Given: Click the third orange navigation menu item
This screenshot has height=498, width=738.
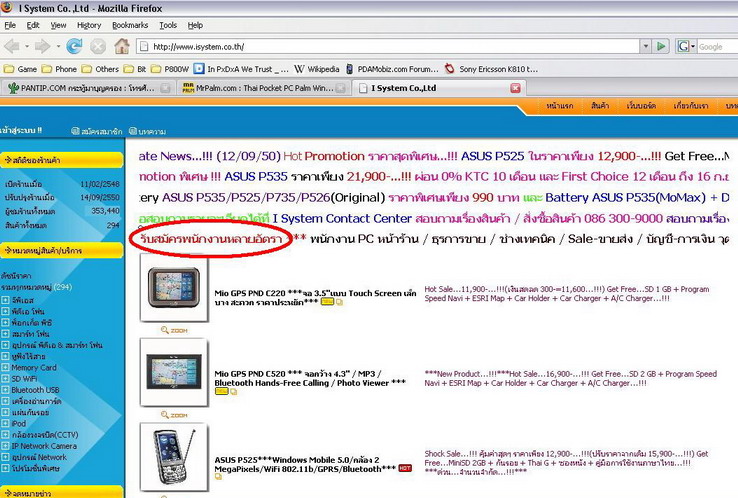Looking at the screenshot, I should point(641,106).
